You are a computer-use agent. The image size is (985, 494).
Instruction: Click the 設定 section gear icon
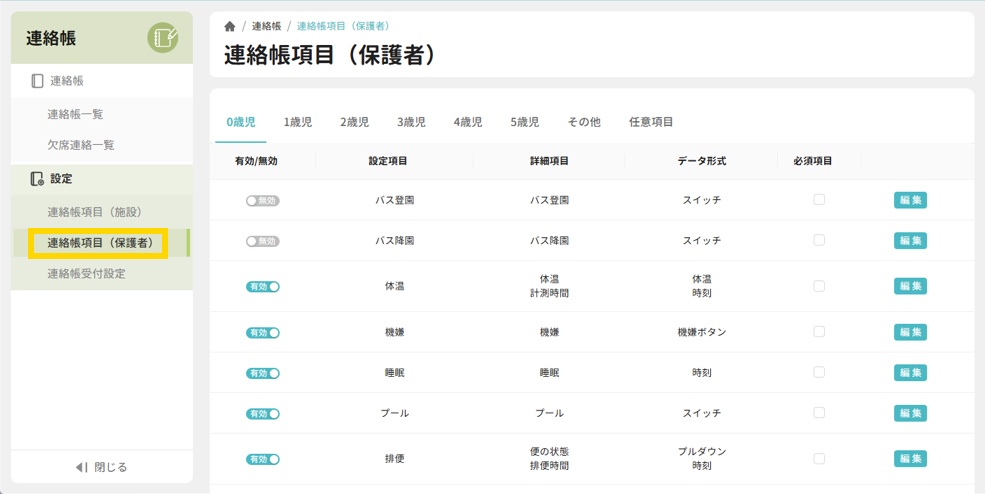[x=37, y=179]
